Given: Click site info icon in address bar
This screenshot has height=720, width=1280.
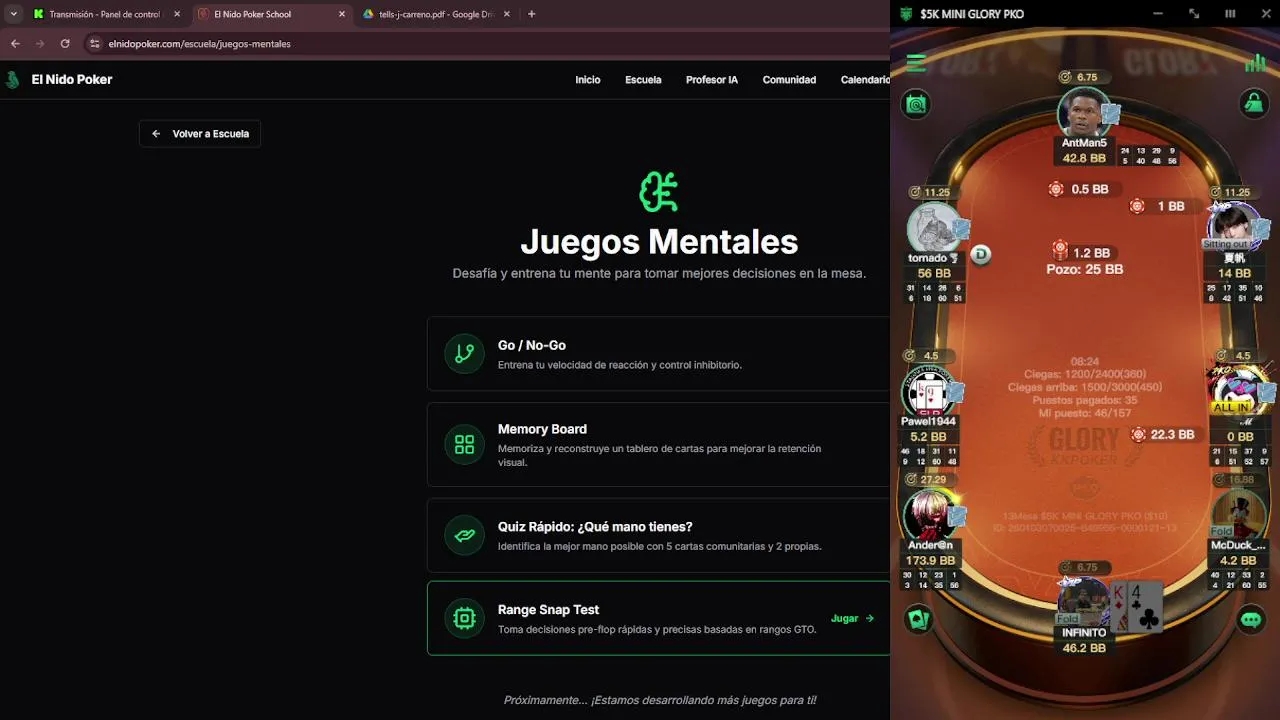Looking at the screenshot, I should point(95,44).
